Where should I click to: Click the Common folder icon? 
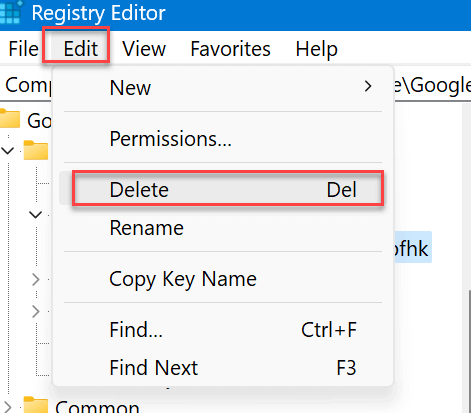click(36, 405)
